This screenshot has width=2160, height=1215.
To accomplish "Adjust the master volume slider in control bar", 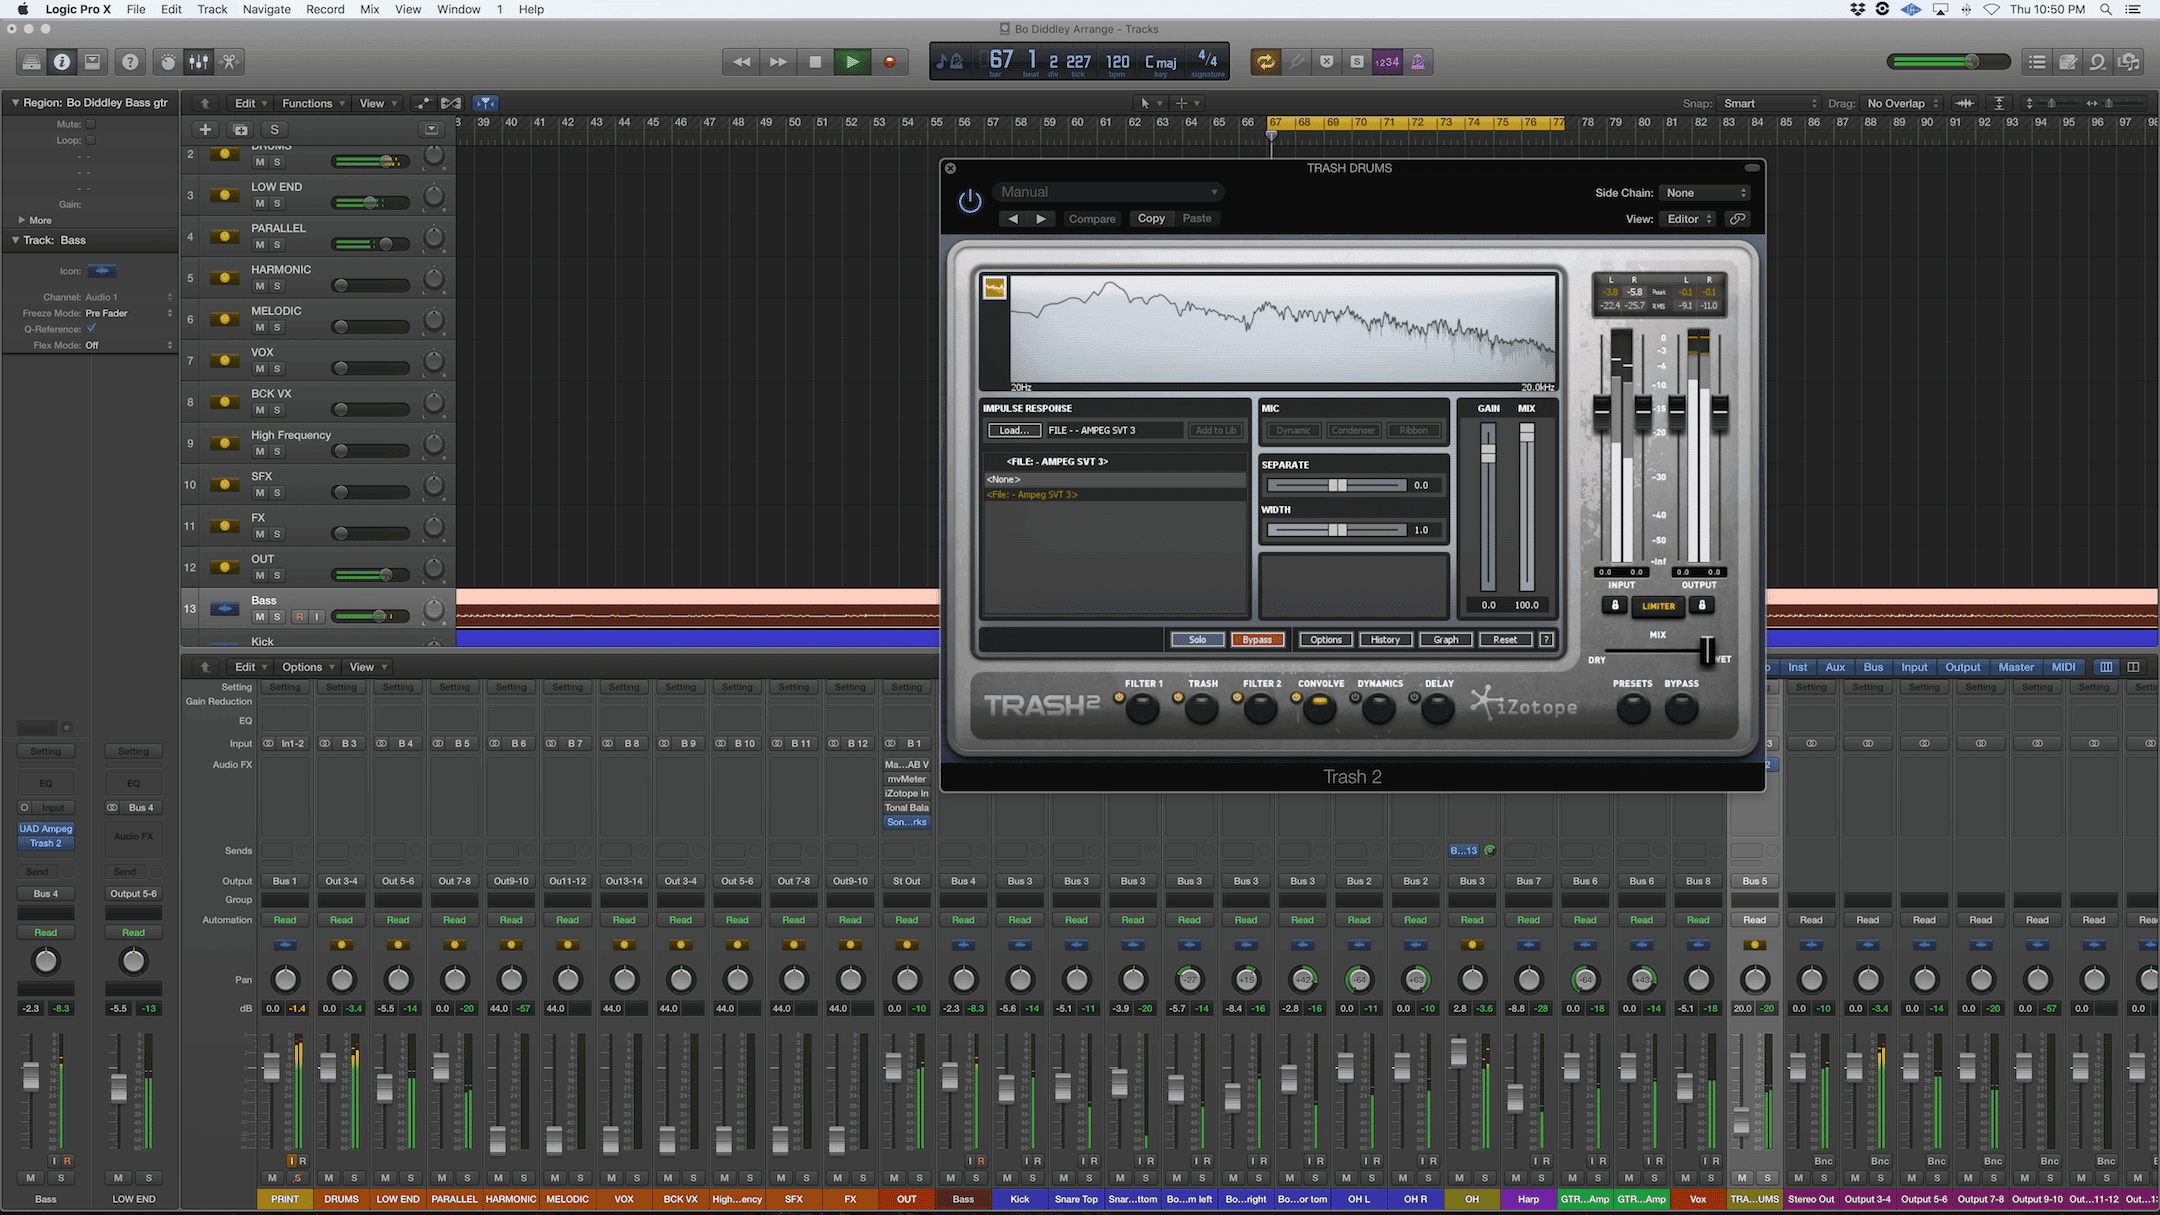I will pyautogui.click(x=1949, y=62).
